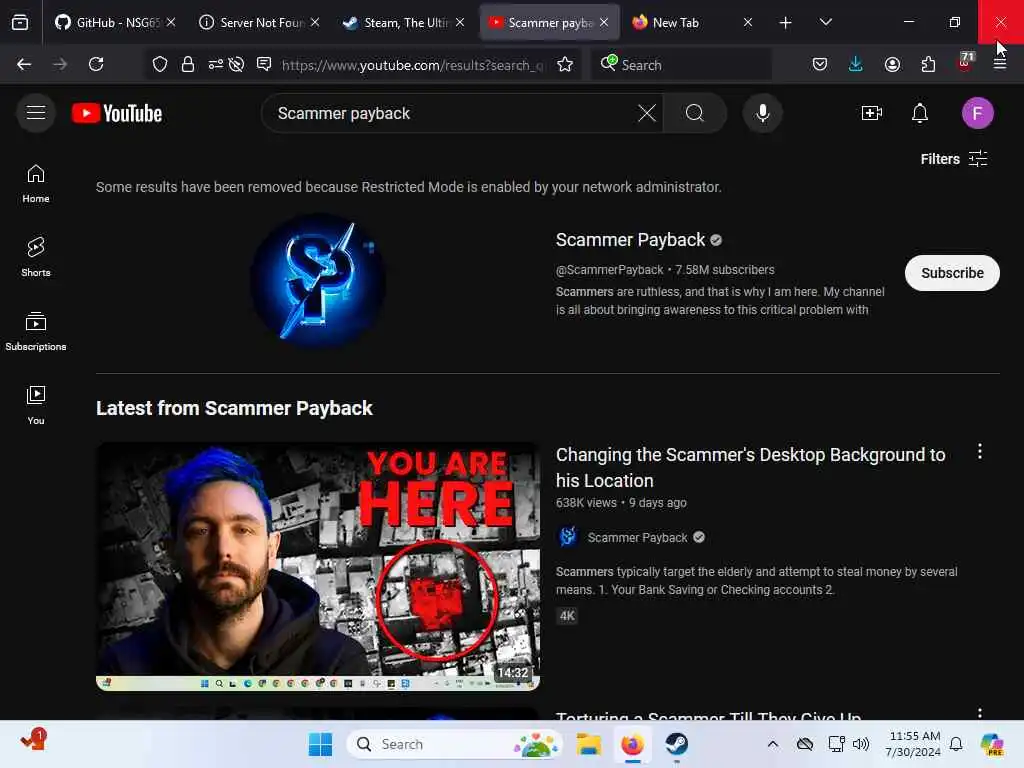Open Scammer Payback channel link under video
Viewport: 1024px width, 768px height.
pyautogui.click(x=637, y=537)
